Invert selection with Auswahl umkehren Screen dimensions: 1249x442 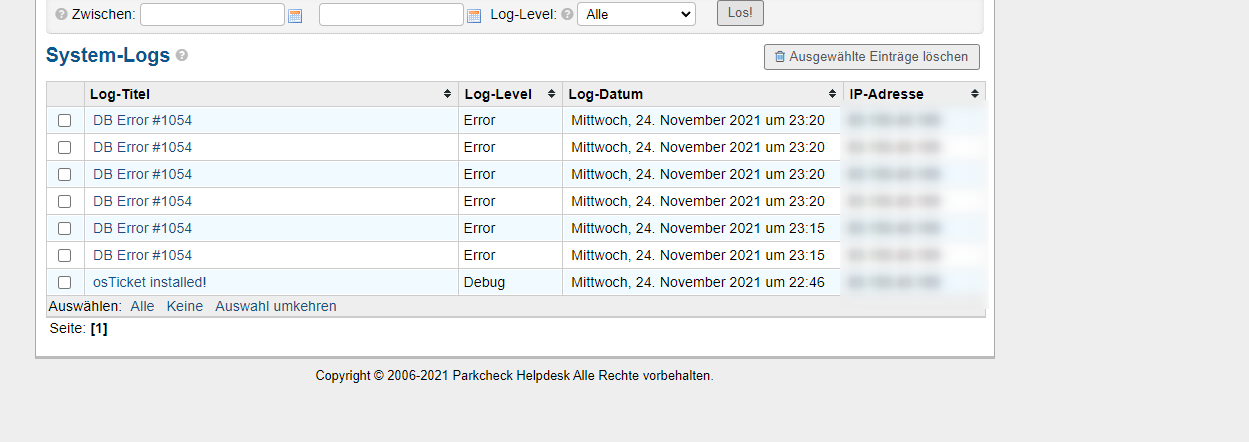click(276, 306)
